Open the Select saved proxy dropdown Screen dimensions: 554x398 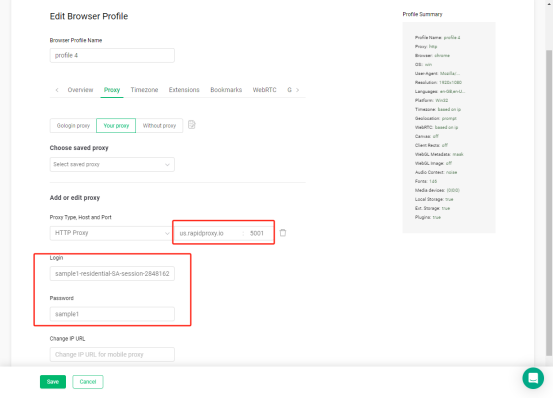pos(112,164)
